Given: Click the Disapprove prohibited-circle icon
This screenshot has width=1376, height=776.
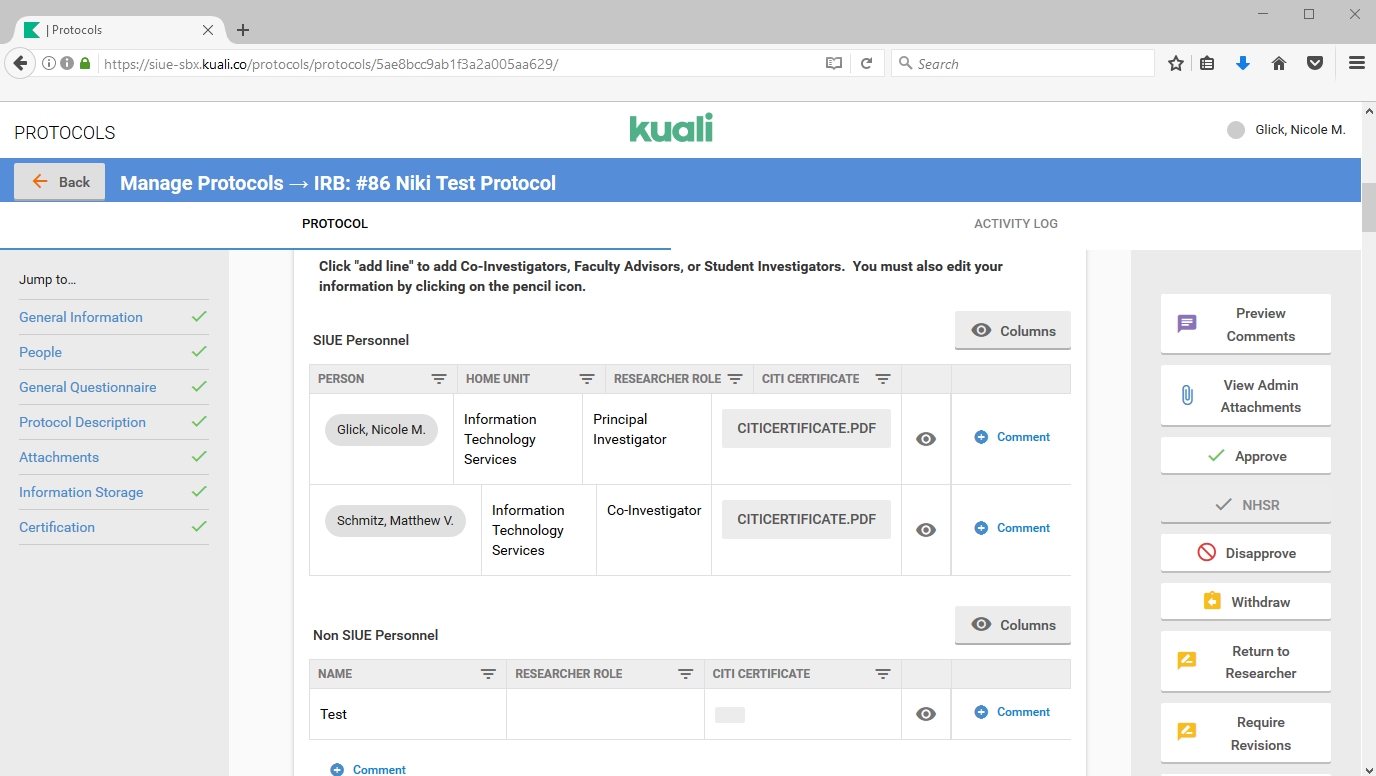Looking at the screenshot, I should (1206, 553).
